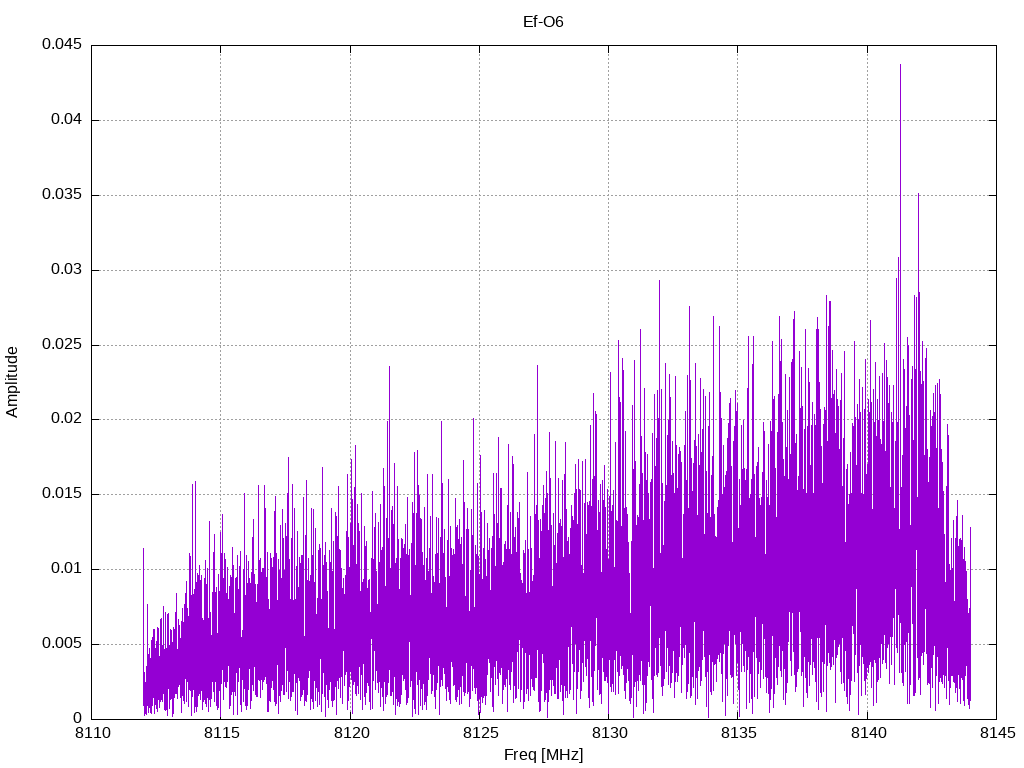The height and width of the screenshot is (768, 1024).
Task: Click the tallest spectrum peak near 8141 MHz
Action: (x=901, y=65)
